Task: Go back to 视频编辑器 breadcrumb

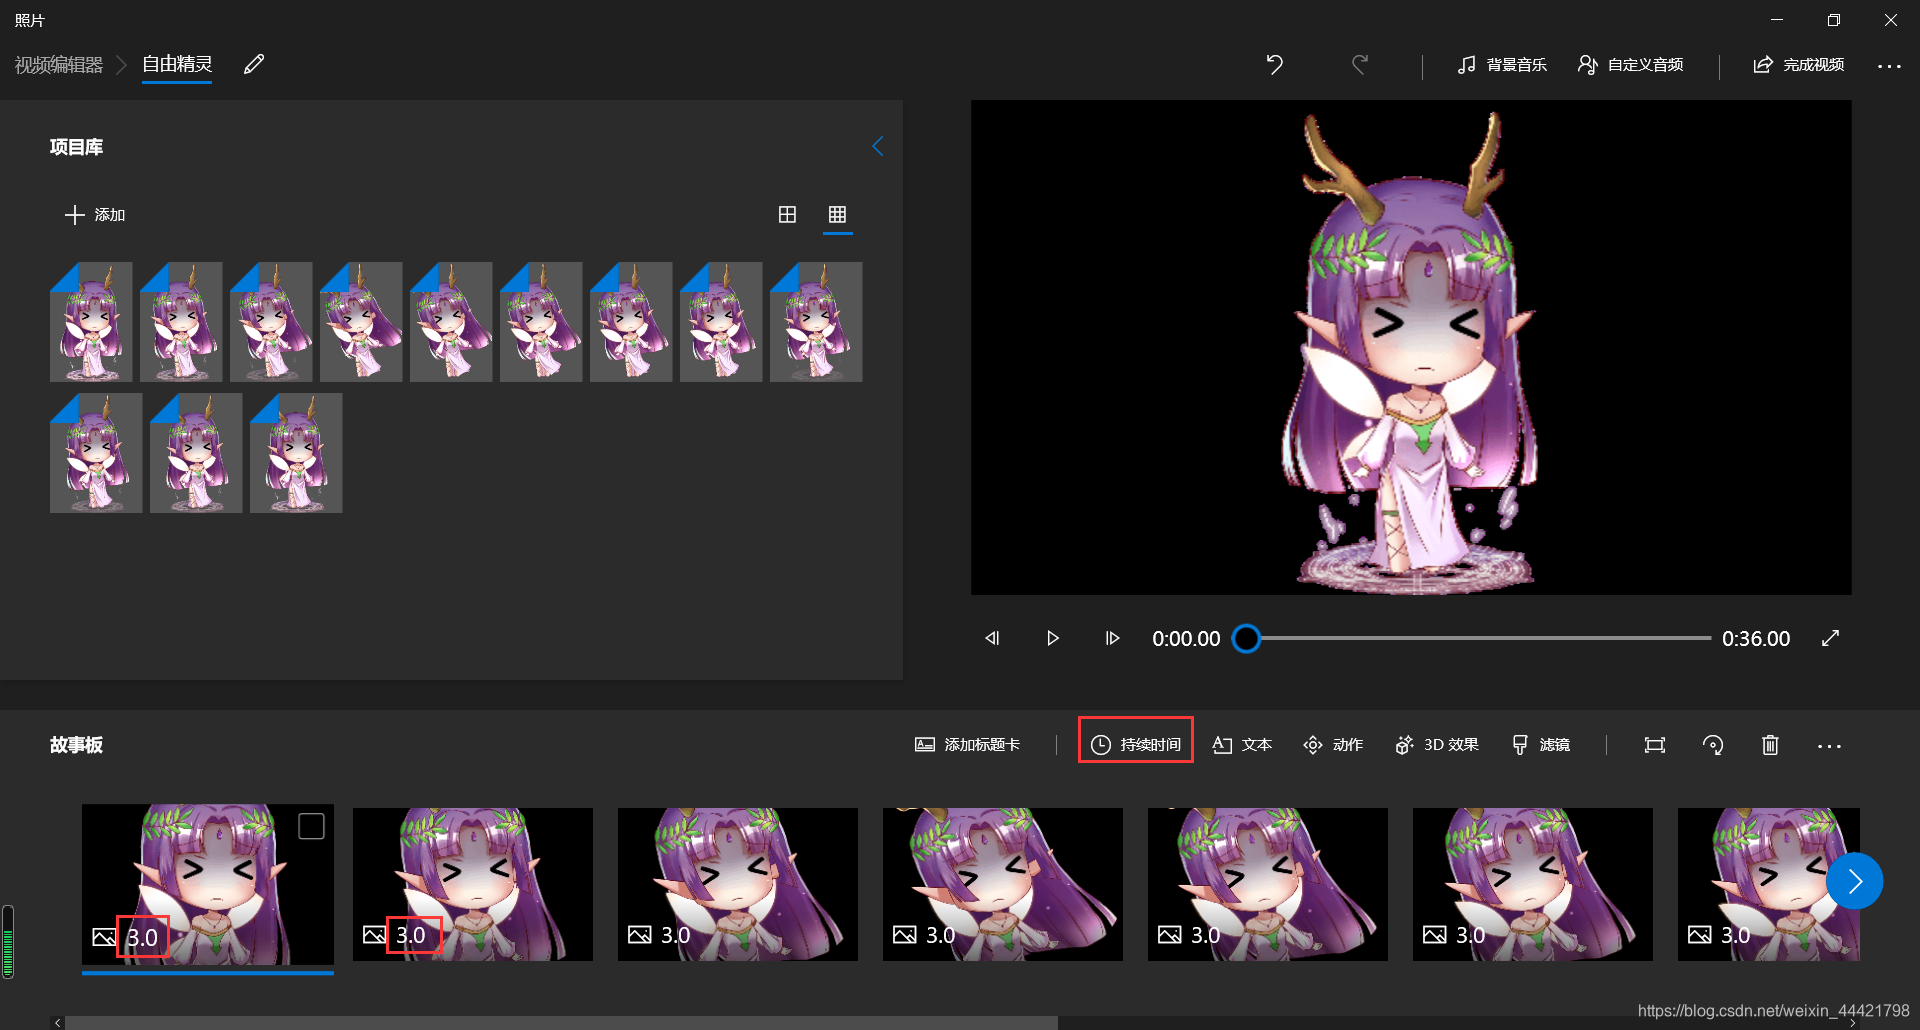Action: point(59,64)
